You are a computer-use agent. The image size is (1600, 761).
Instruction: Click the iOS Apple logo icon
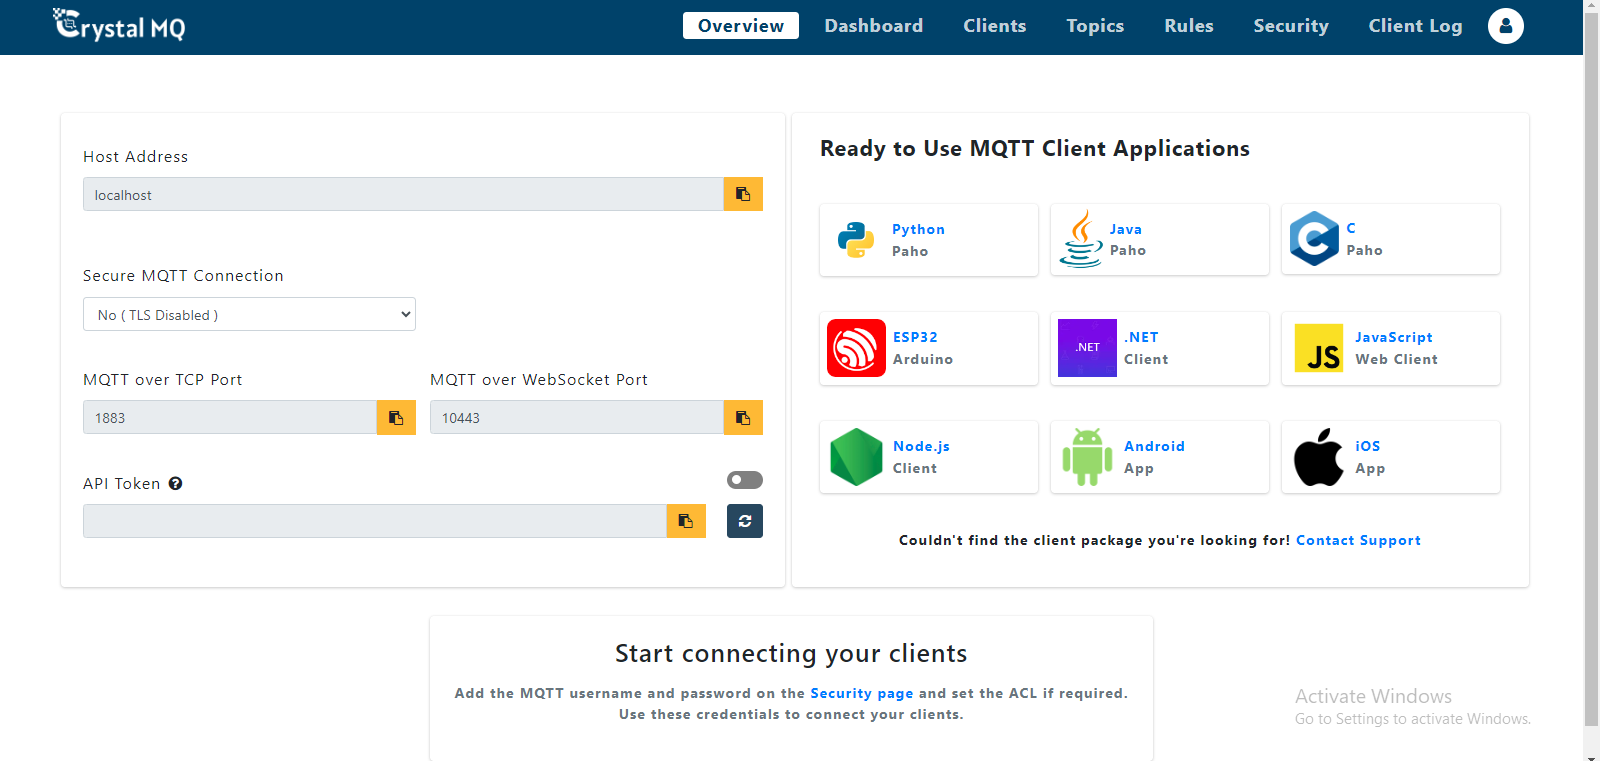click(x=1319, y=457)
